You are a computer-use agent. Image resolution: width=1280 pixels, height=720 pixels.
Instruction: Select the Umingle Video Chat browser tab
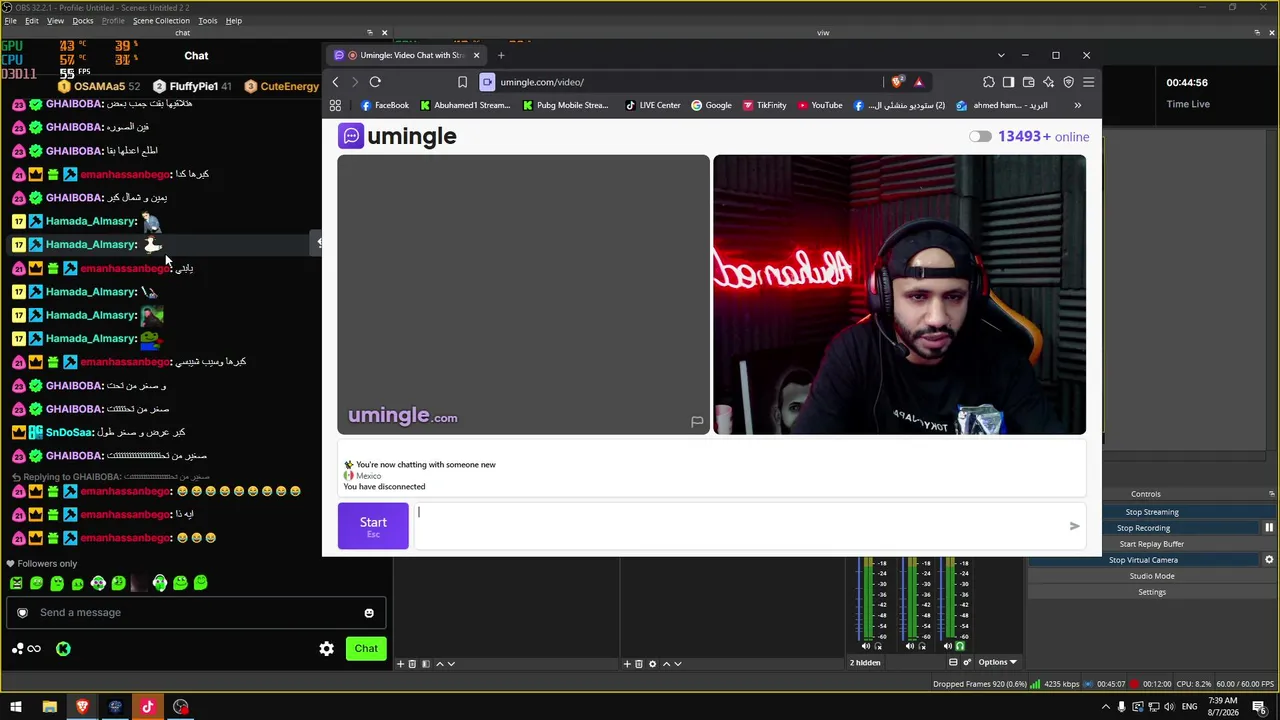click(x=407, y=55)
